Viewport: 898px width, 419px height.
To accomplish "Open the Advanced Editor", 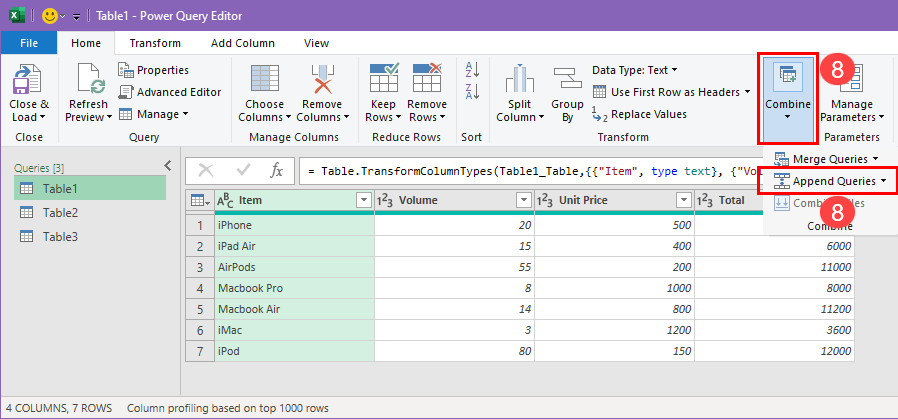I will [170, 92].
